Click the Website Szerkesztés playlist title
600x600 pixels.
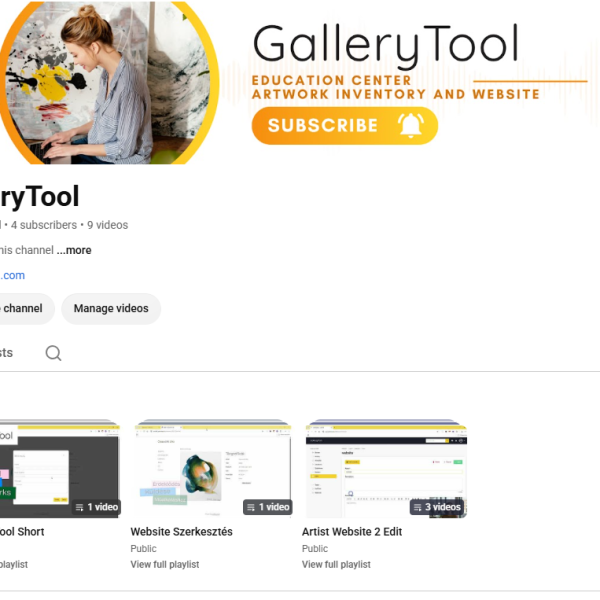pos(181,532)
